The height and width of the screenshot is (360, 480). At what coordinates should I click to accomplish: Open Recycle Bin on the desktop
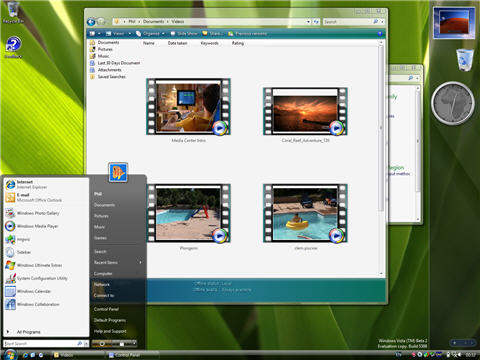pyautogui.click(x=13, y=13)
